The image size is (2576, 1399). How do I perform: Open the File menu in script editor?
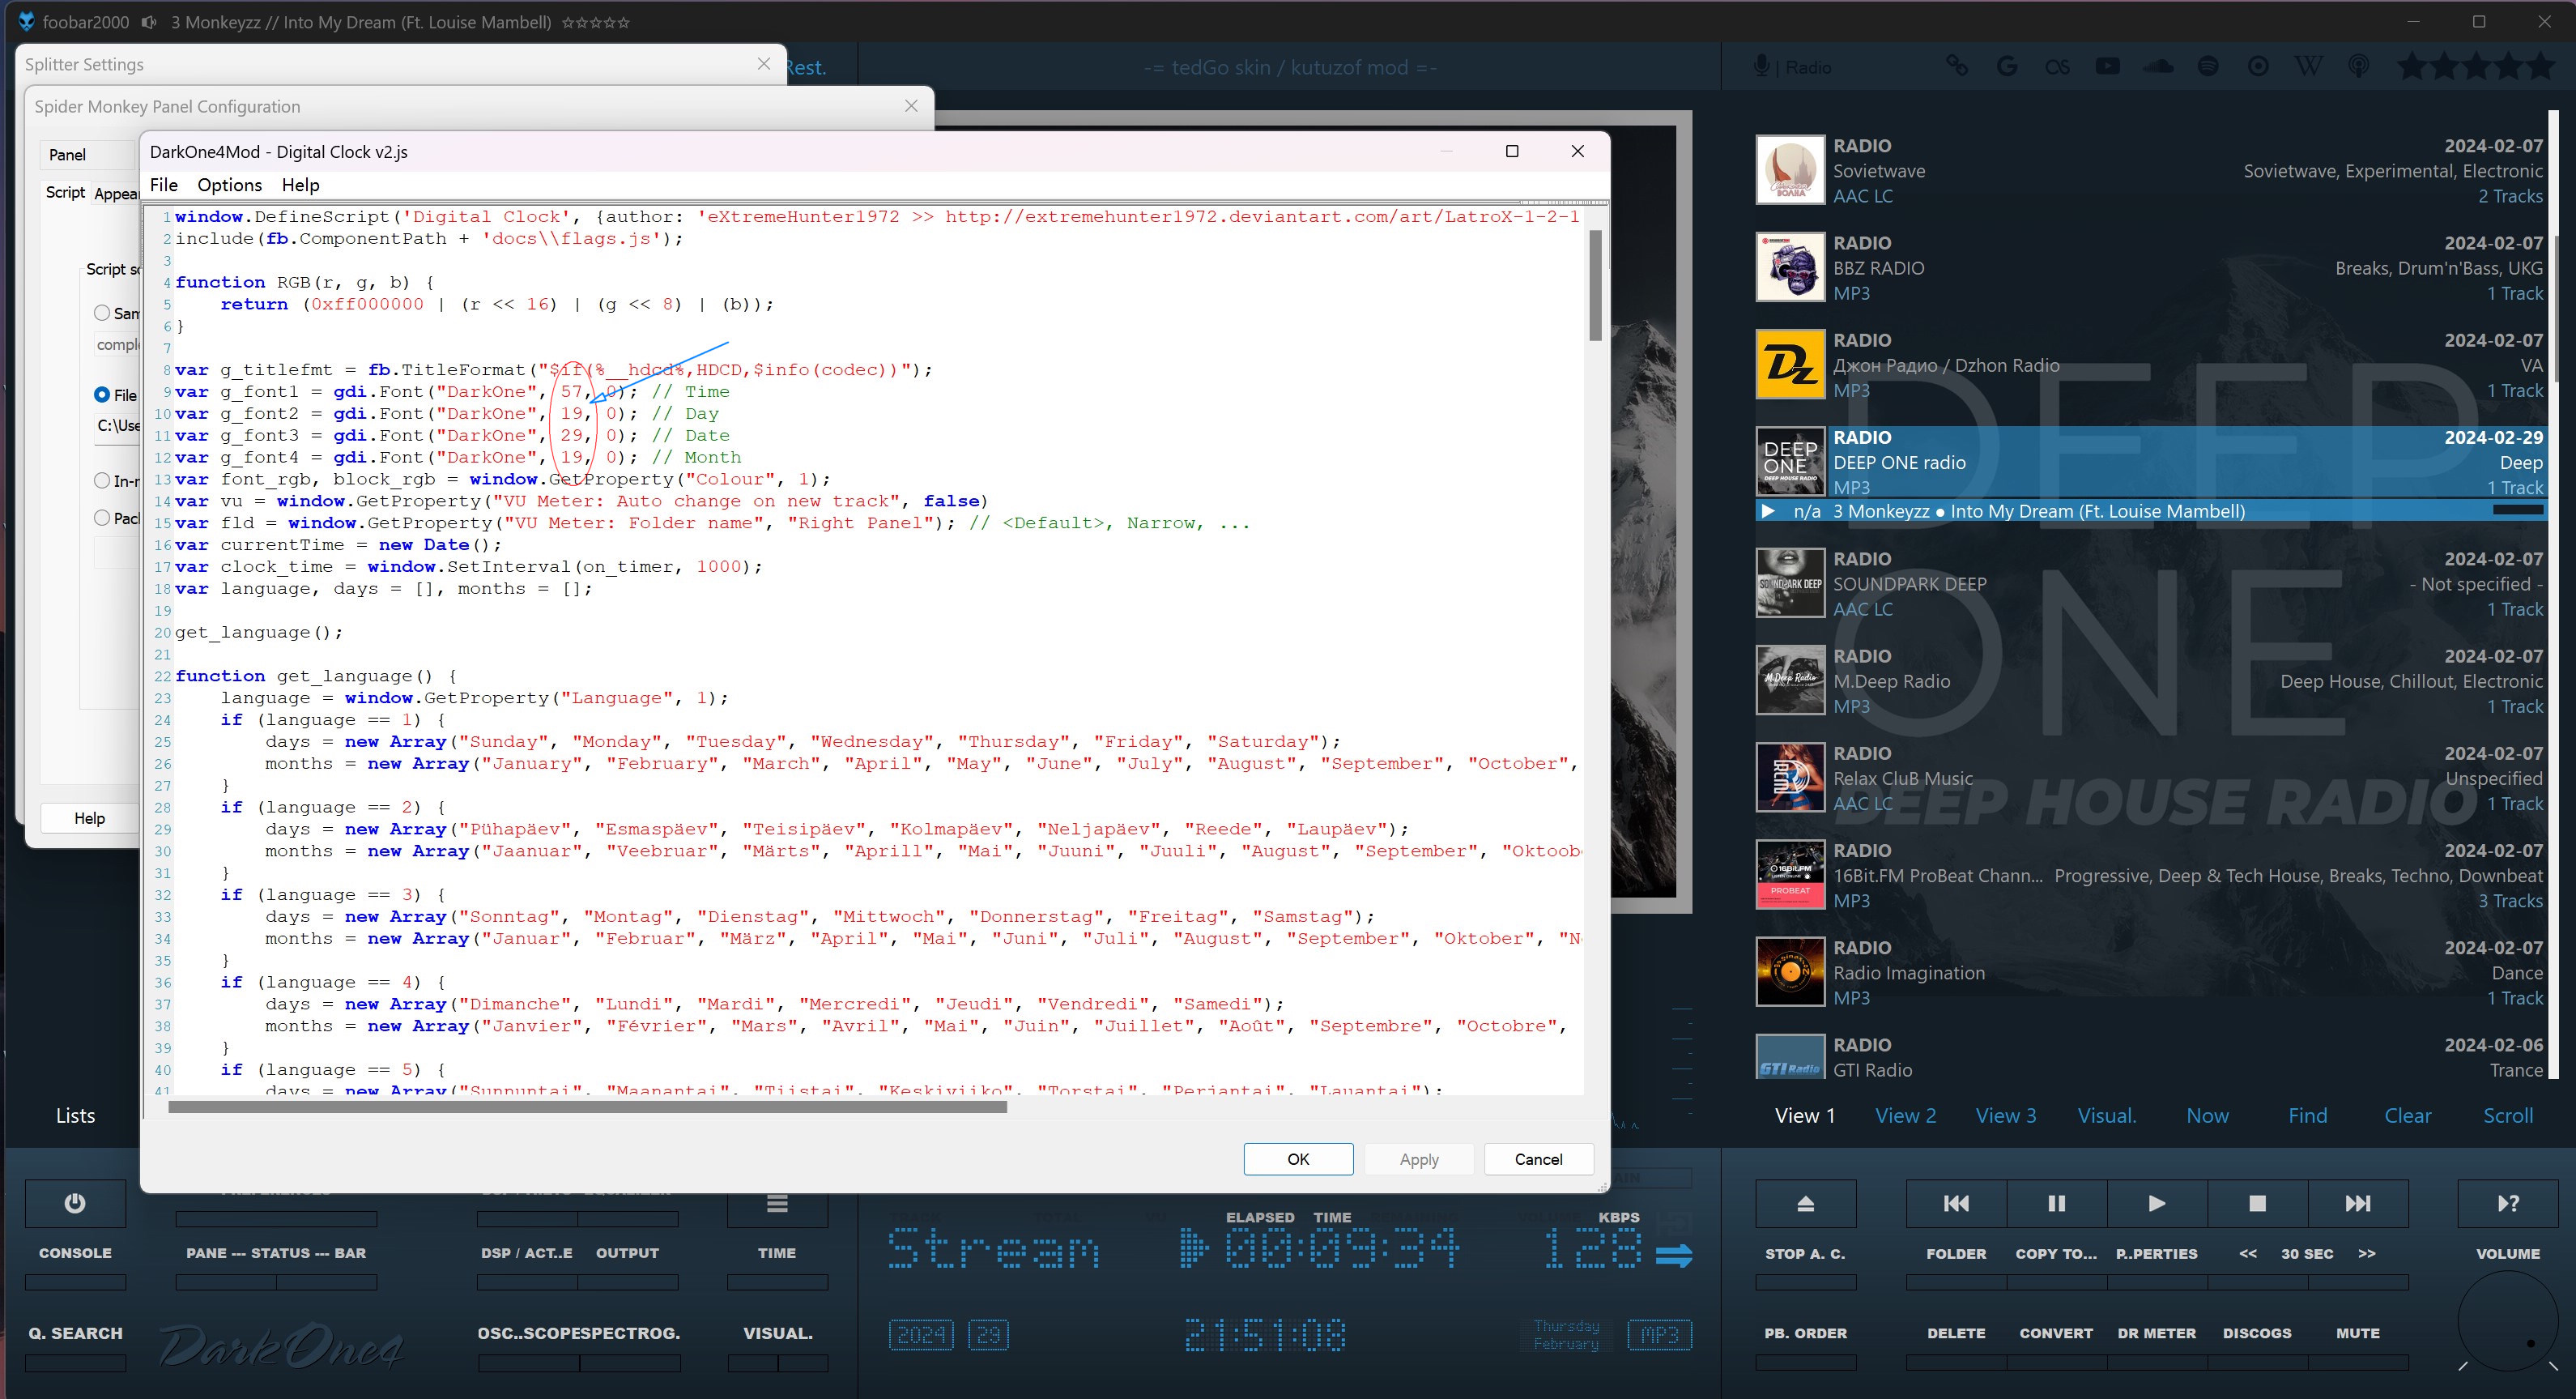(163, 185)
